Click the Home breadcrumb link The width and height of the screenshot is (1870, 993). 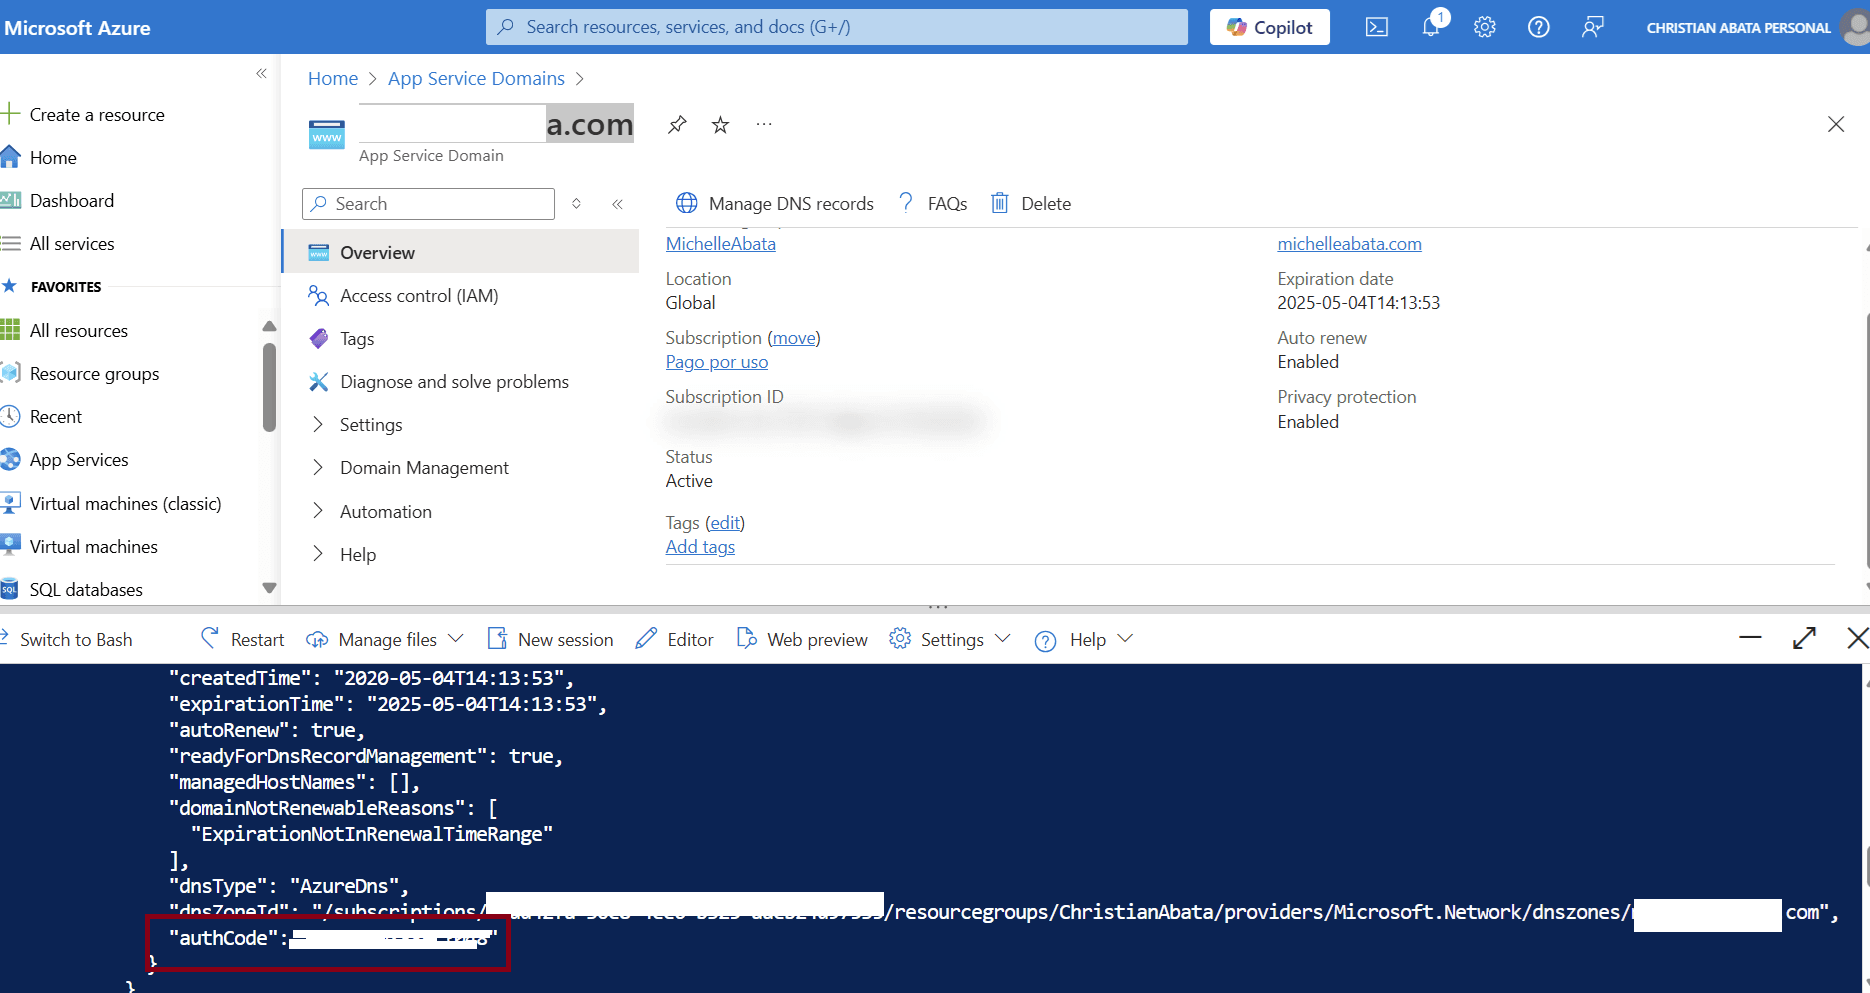pos(333,79)
